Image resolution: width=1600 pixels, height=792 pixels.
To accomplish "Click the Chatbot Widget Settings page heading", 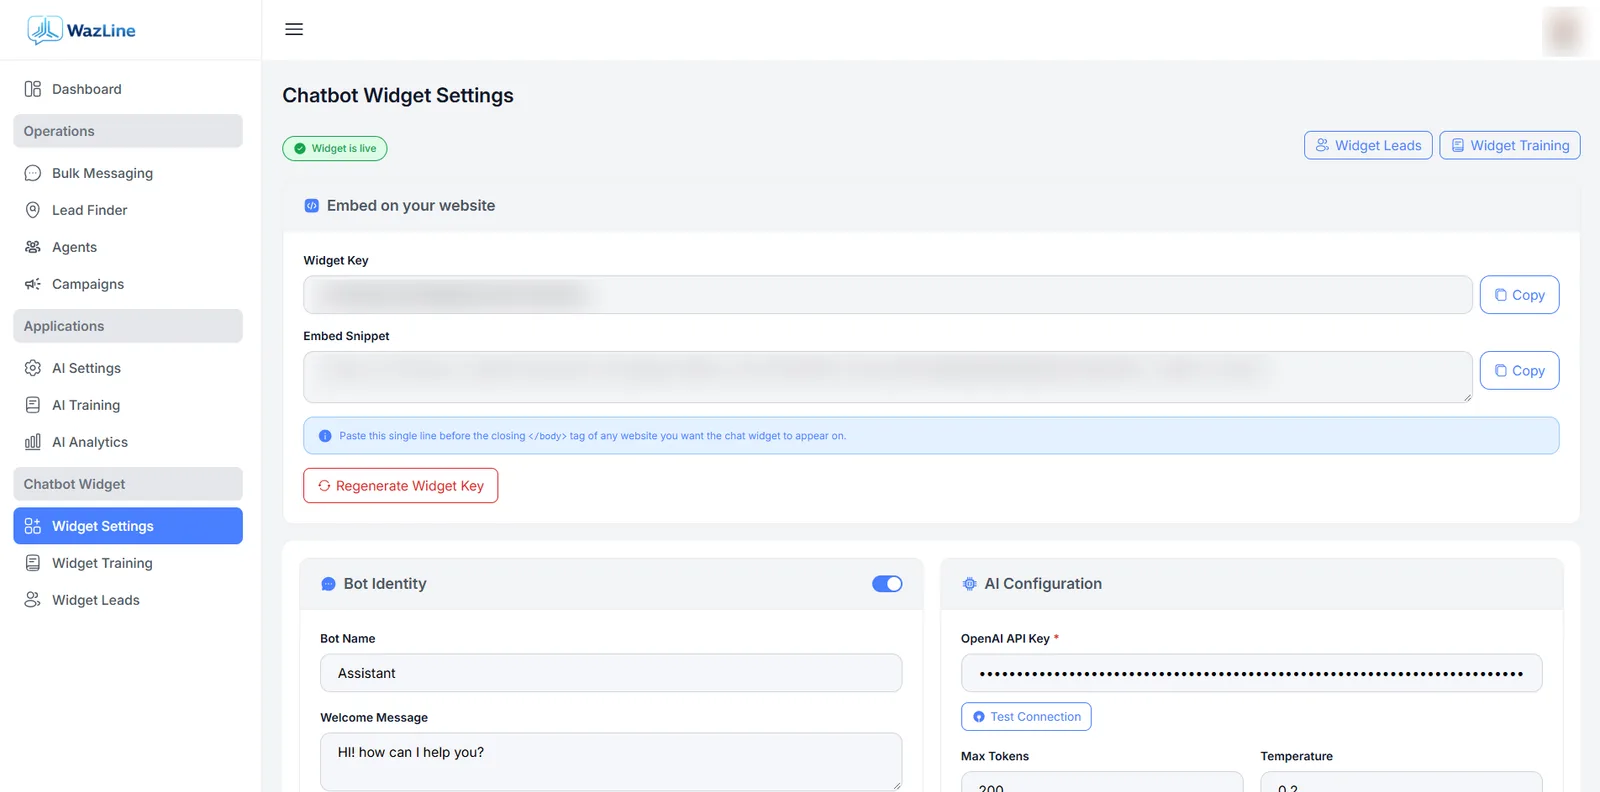I will (x=398, y=95).
